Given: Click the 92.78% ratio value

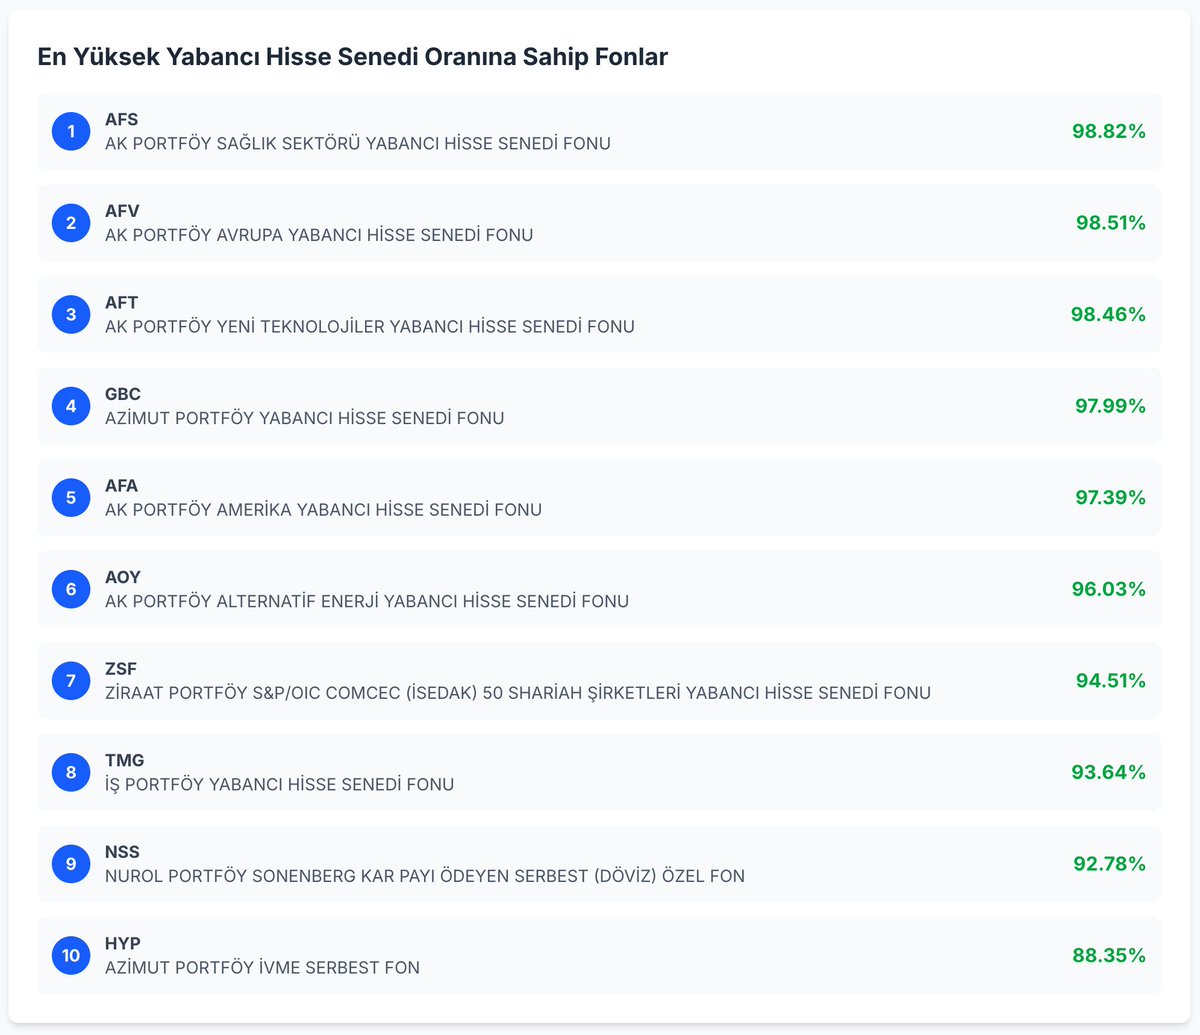Looking at the screenshot, I should click(1110, 864).
